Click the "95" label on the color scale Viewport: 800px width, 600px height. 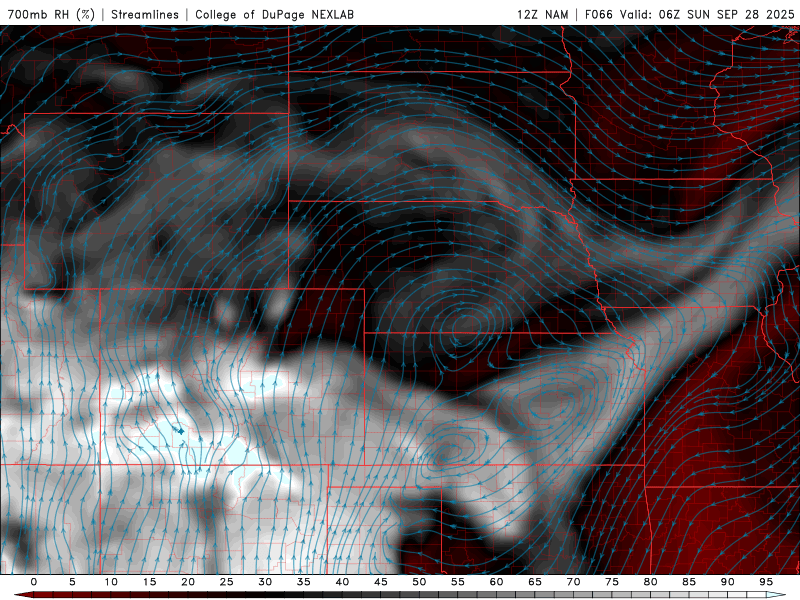coord(766,582)
